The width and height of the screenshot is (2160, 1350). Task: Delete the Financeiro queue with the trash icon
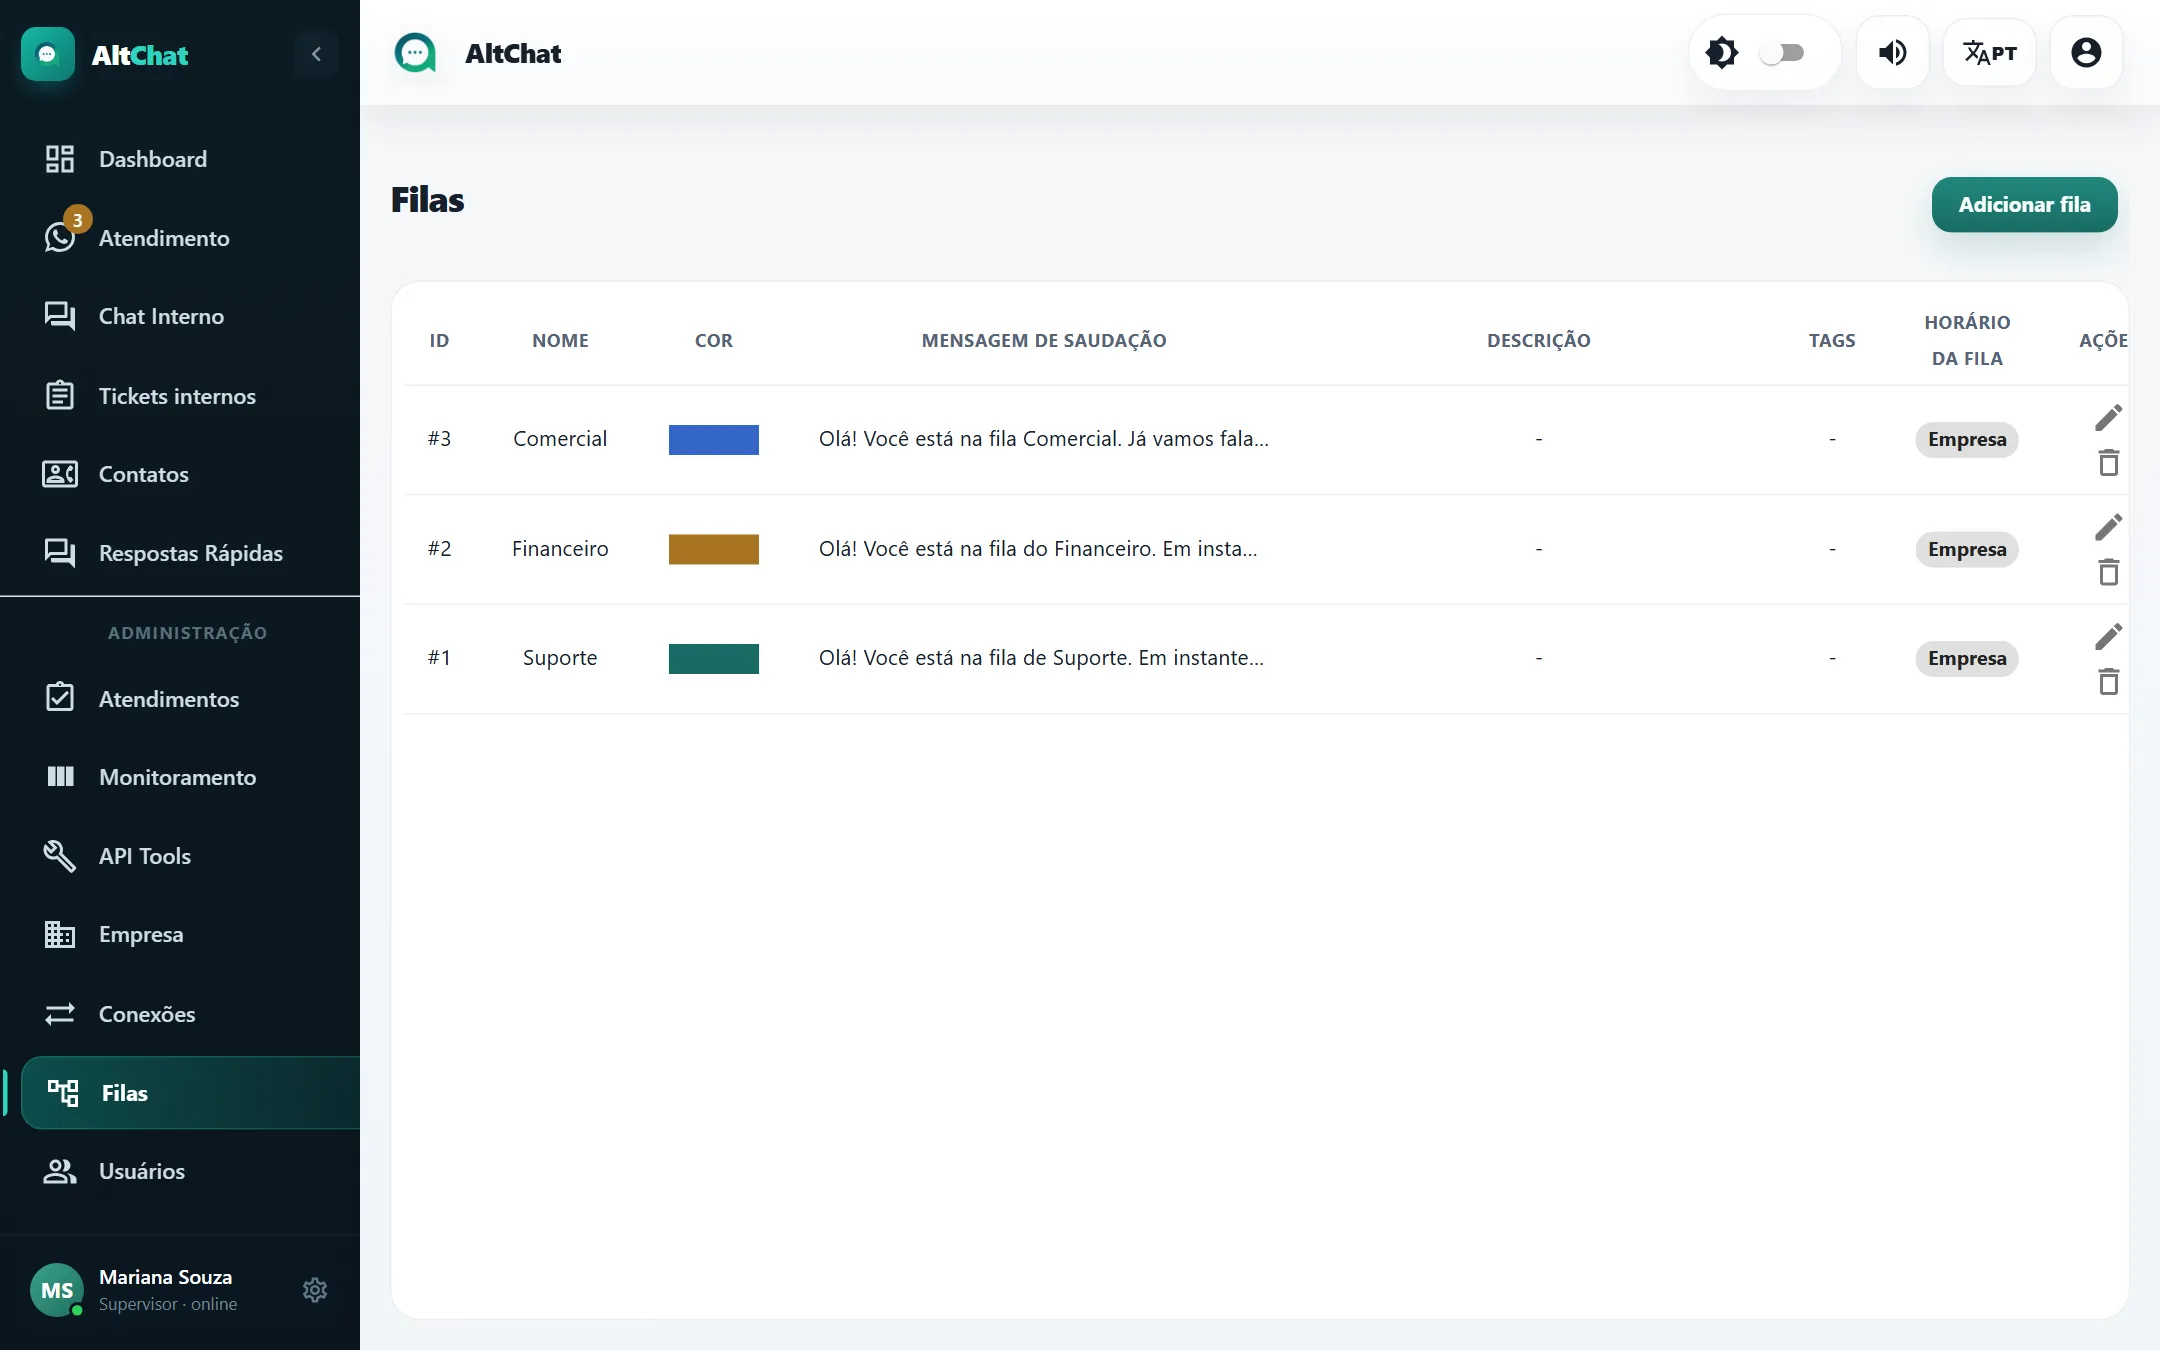tap(2108, 572)
